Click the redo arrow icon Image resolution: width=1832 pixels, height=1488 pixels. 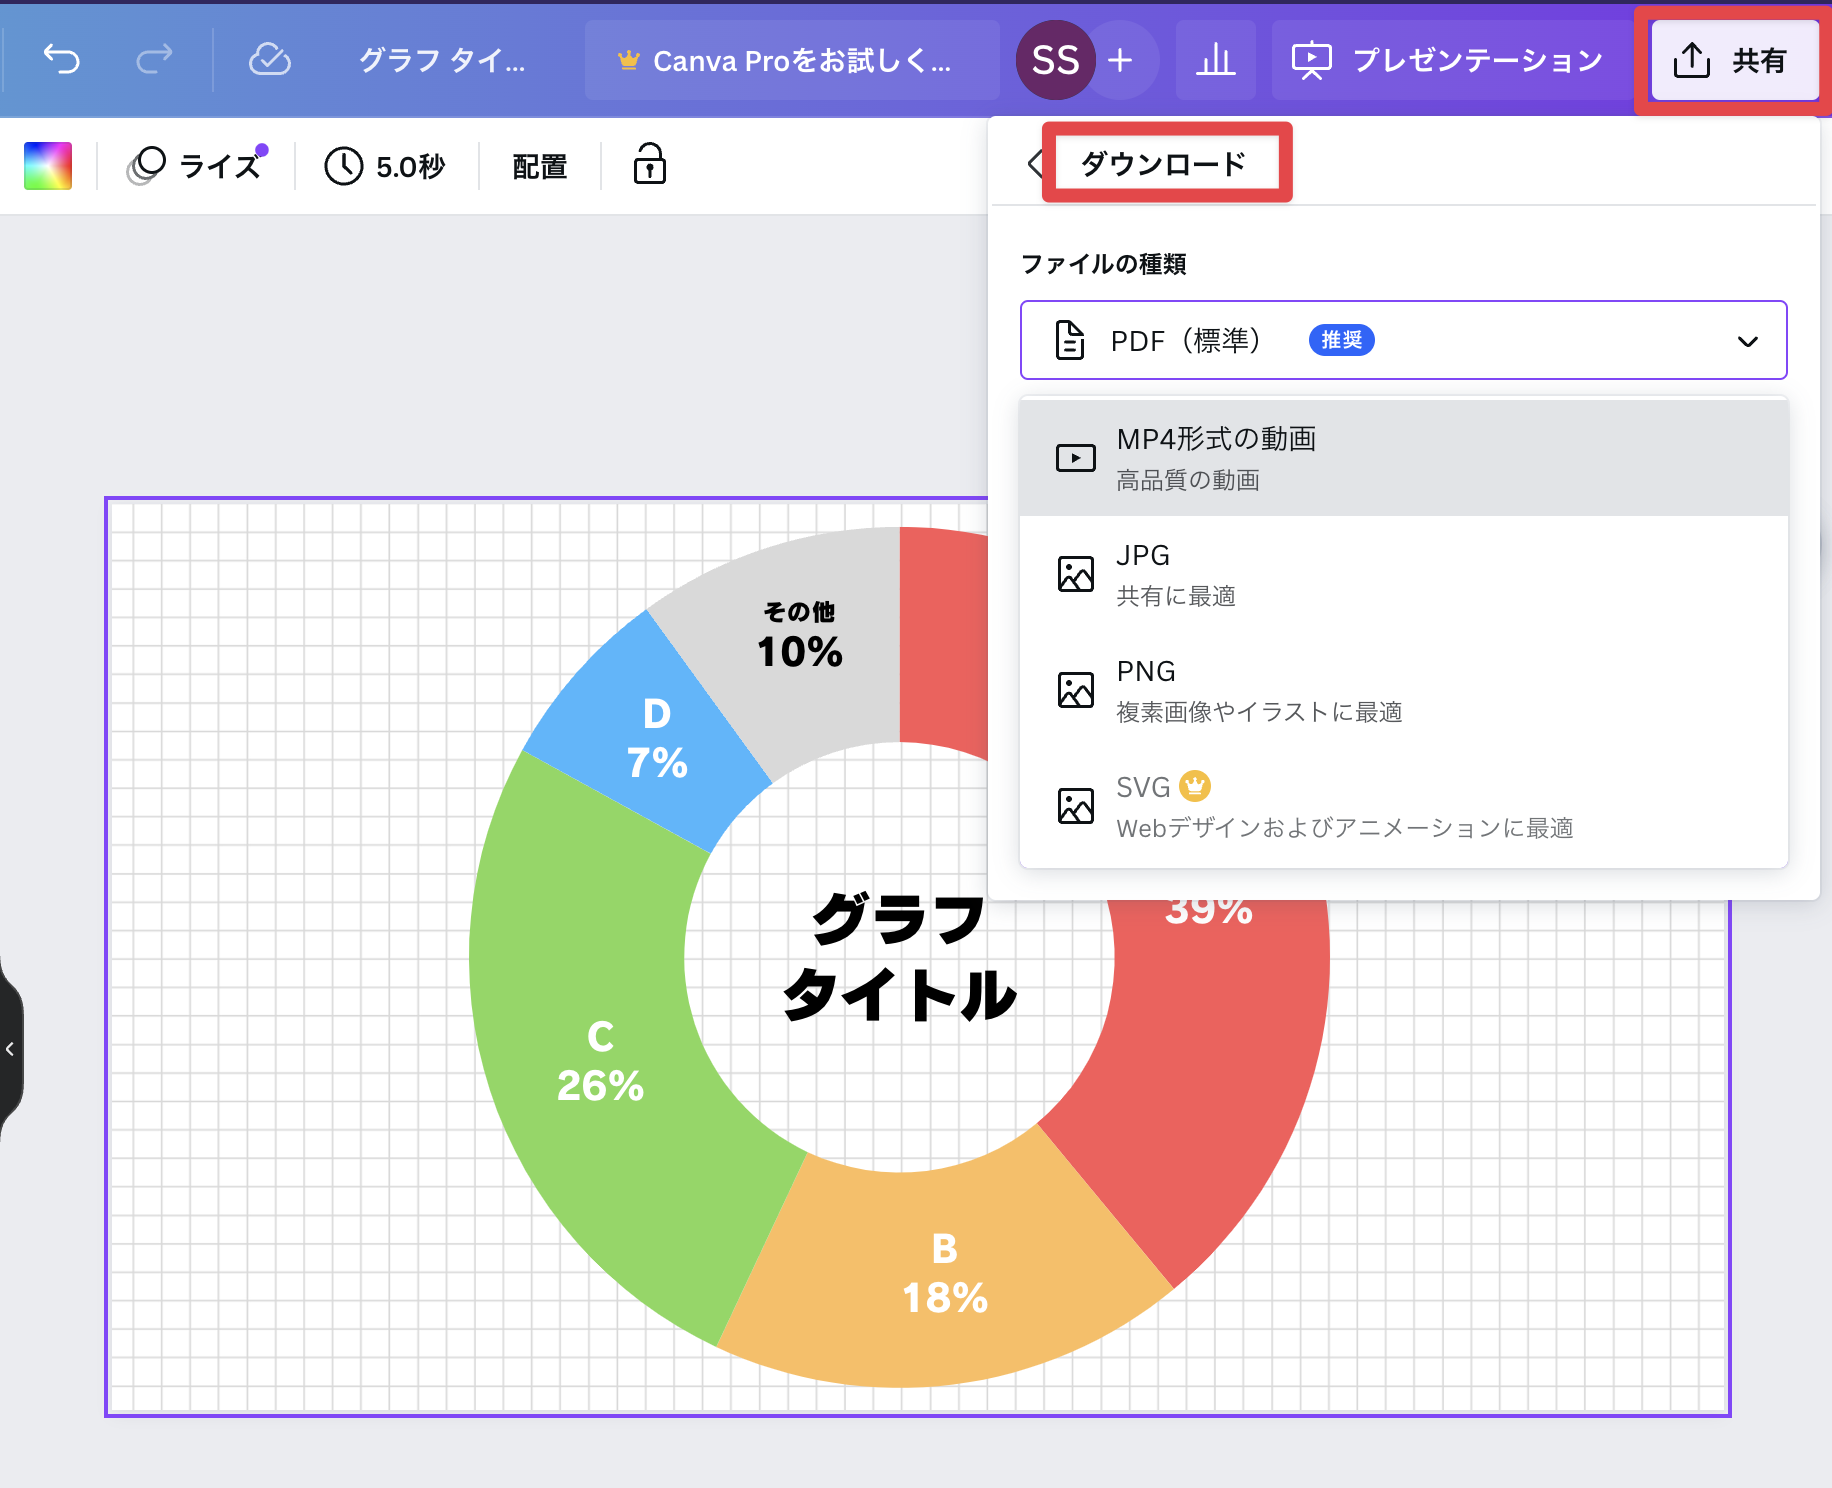point(154,60)
